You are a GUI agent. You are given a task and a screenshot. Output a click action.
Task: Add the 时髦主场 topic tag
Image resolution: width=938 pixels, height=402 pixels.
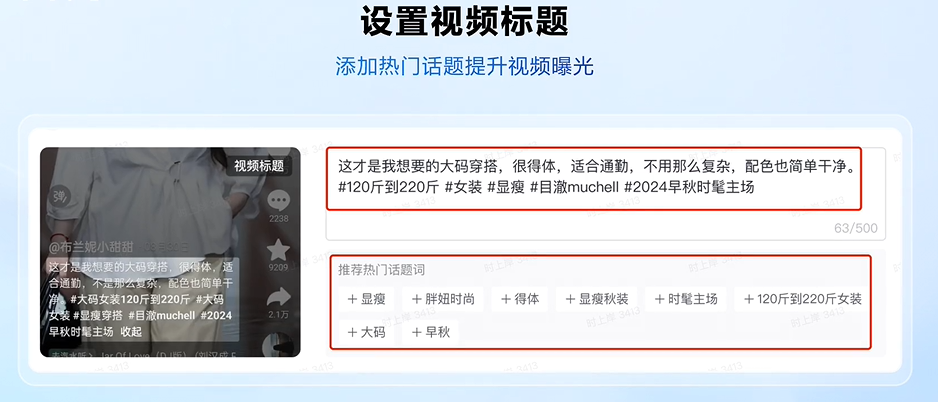click(686, 299)
